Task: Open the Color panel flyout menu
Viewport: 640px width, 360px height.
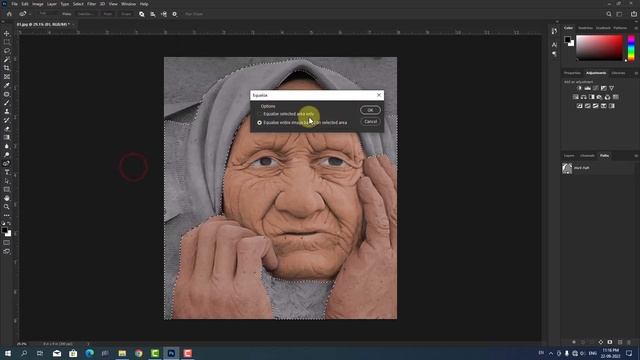Action: (636, 28)
